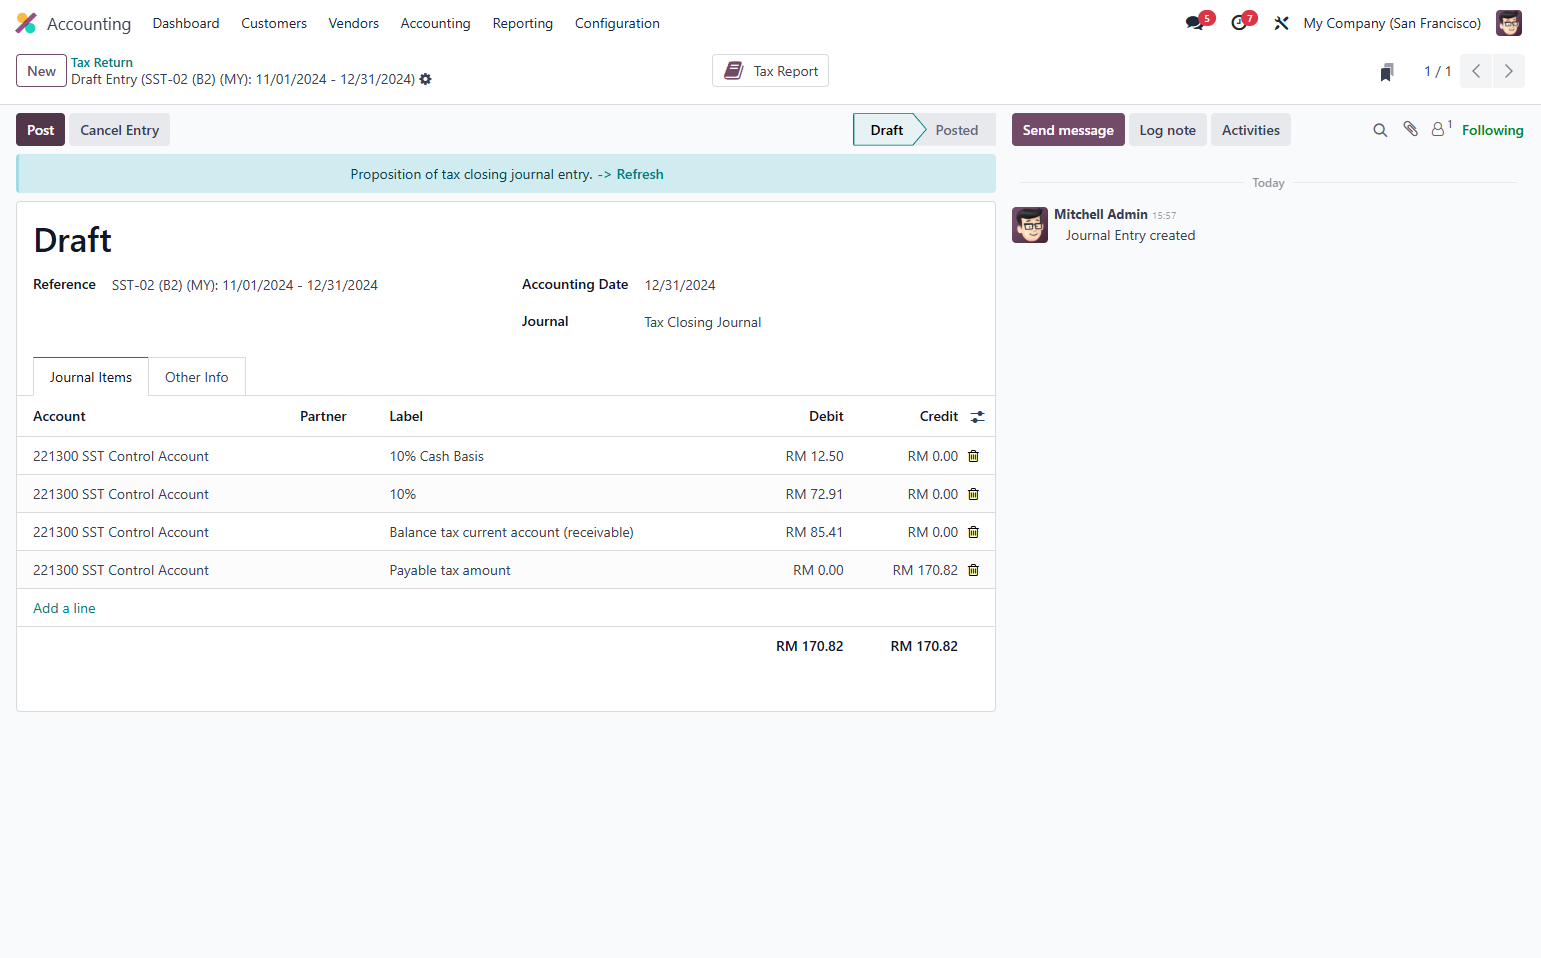Click the record pager 1 / 1
The width and height of the screenshot is (1541, 958).
click(1437, 71)
